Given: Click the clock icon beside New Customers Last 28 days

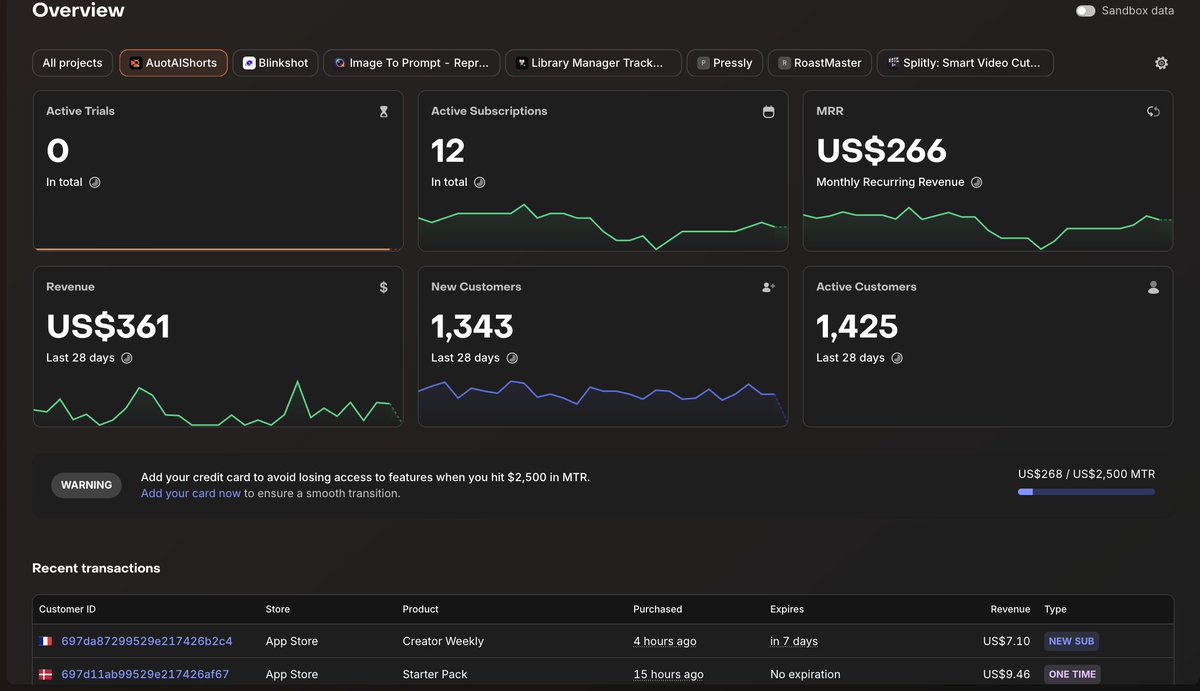Looking at the screenshot, I should point(512,358).
